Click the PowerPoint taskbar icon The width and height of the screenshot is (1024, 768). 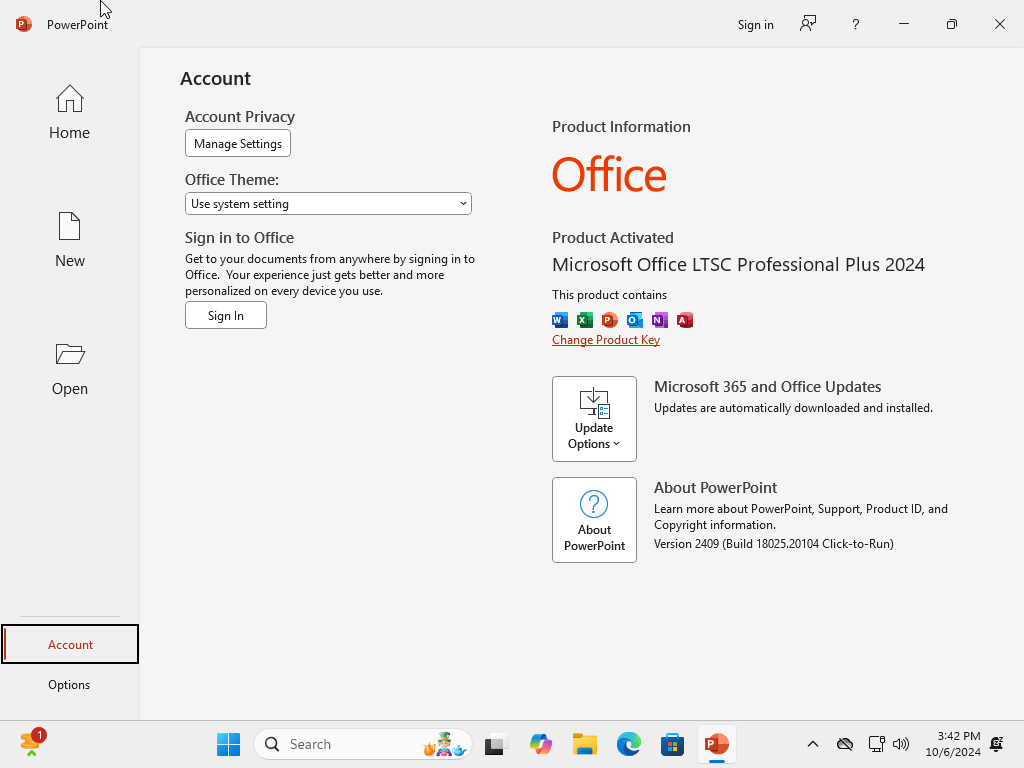tap(716, 744)
